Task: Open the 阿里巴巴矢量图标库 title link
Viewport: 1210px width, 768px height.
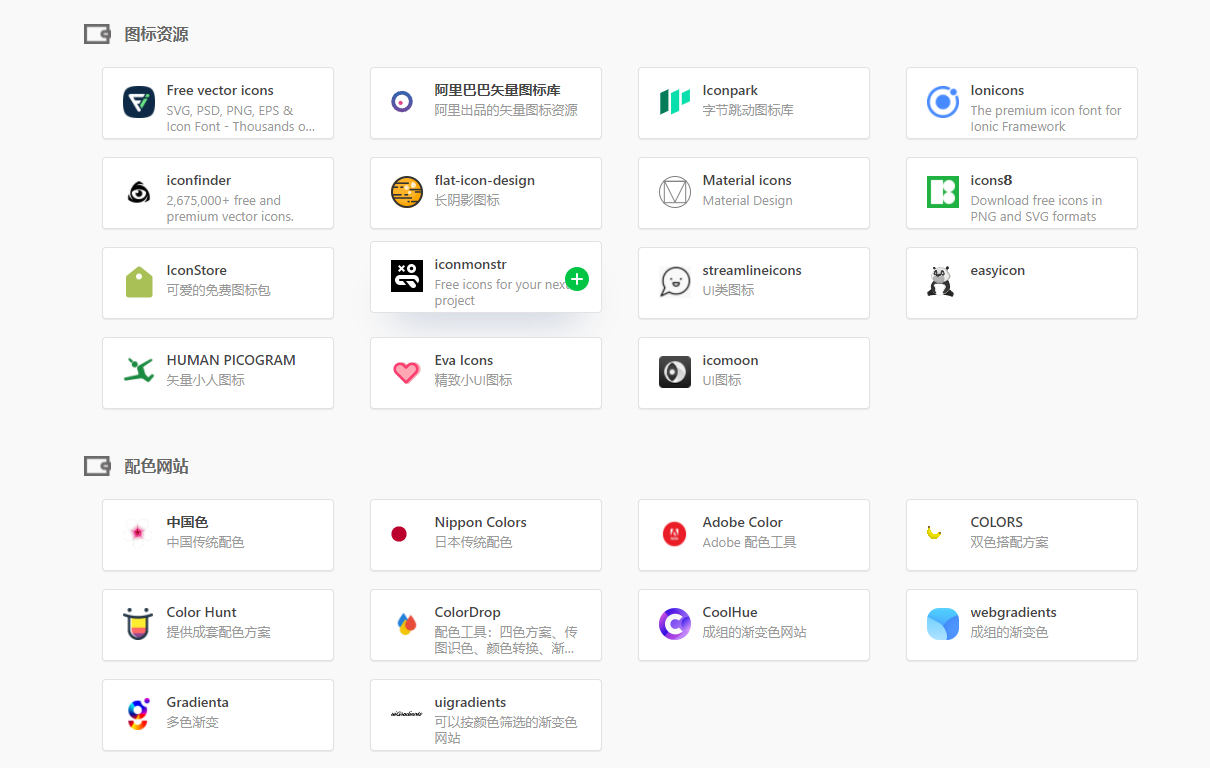Action: 498,90
